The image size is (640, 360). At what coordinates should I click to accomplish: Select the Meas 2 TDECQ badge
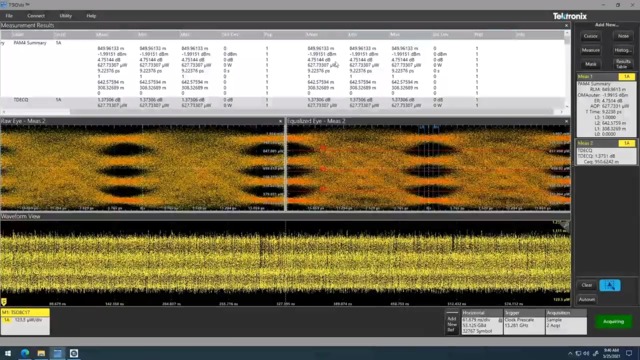606,152
